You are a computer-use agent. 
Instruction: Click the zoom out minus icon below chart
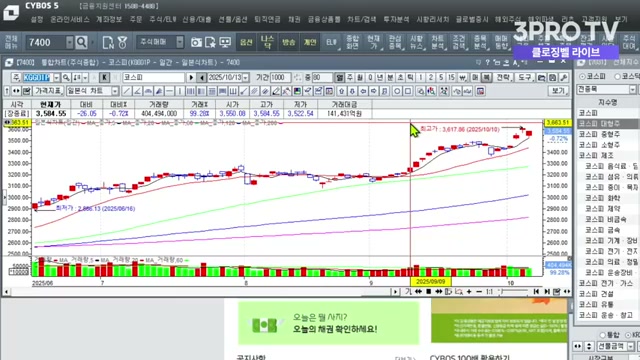(x=479, y=291)
